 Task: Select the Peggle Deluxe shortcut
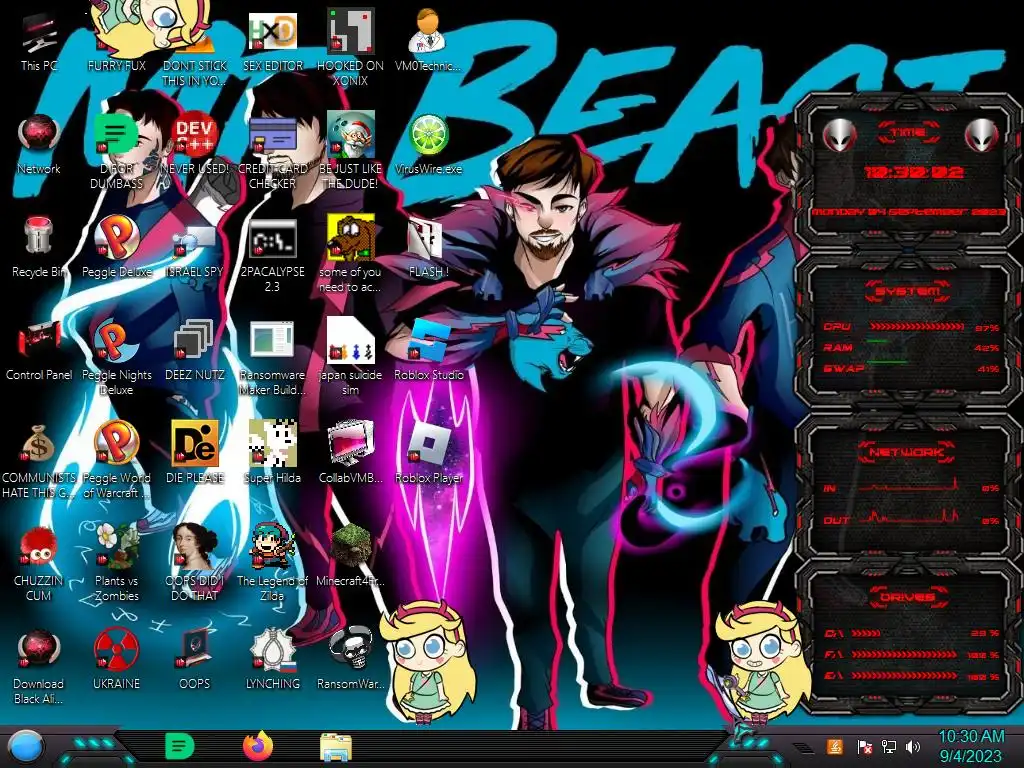tap(116, 248)
